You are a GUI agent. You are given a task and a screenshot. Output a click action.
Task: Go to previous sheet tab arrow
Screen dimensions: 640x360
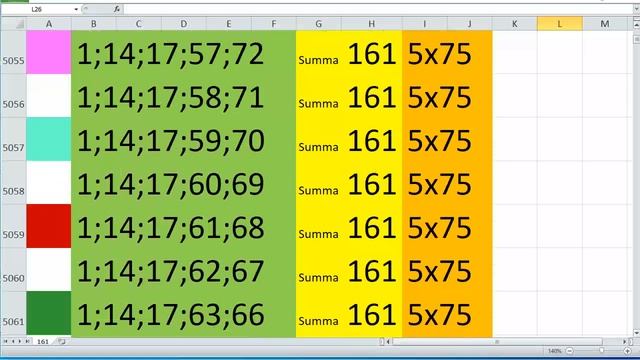[x=13, y=341]
